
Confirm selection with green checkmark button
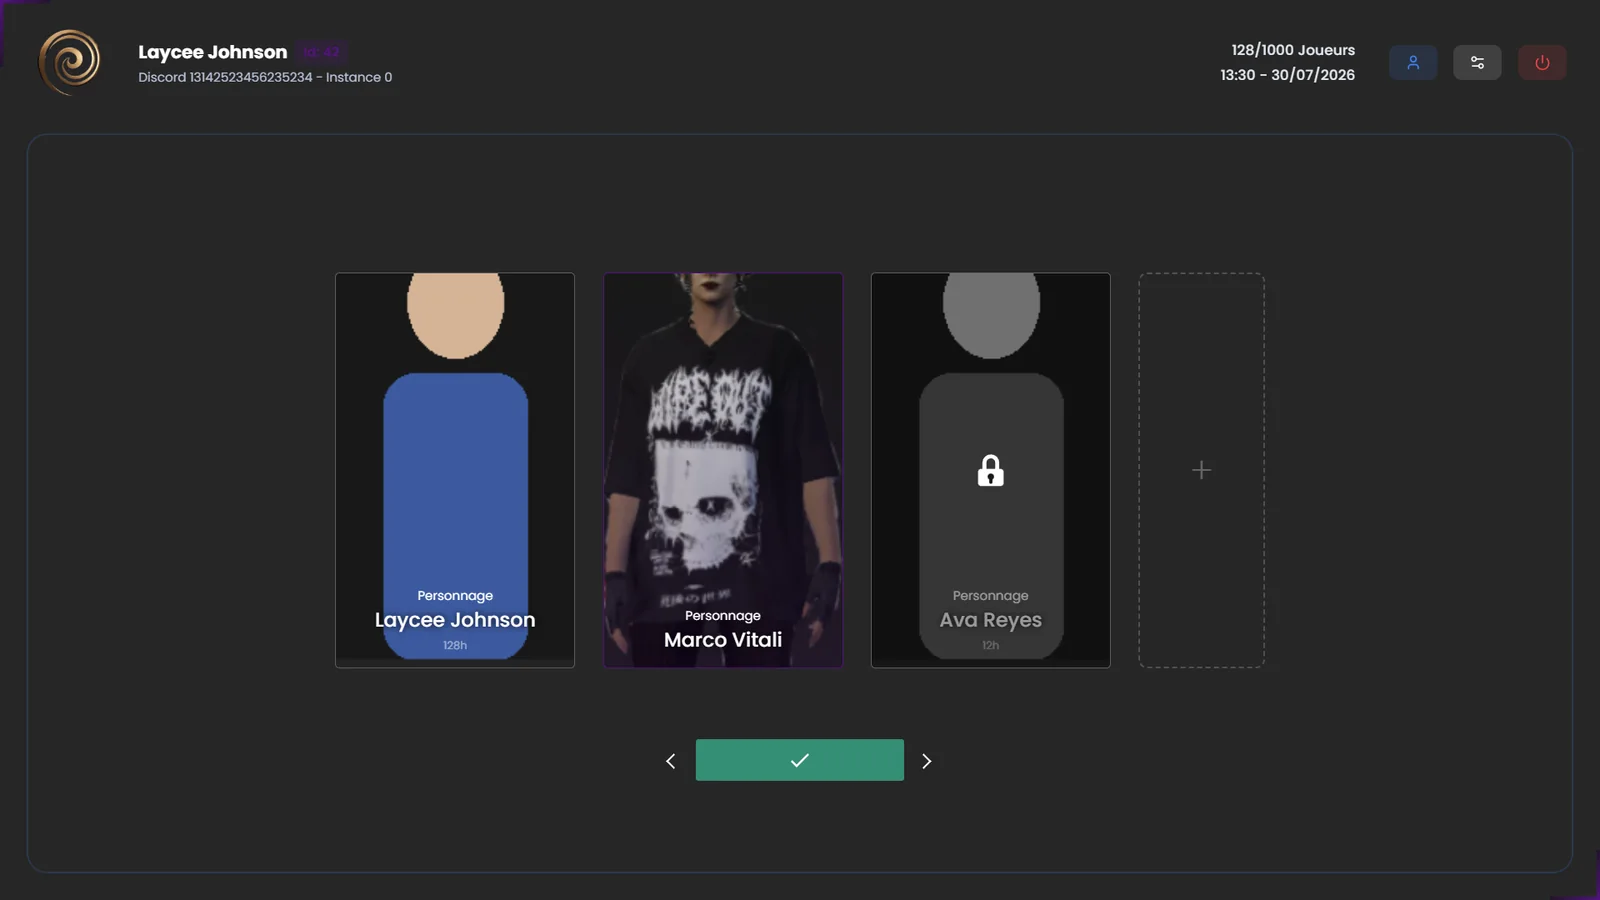coord(799,760)
